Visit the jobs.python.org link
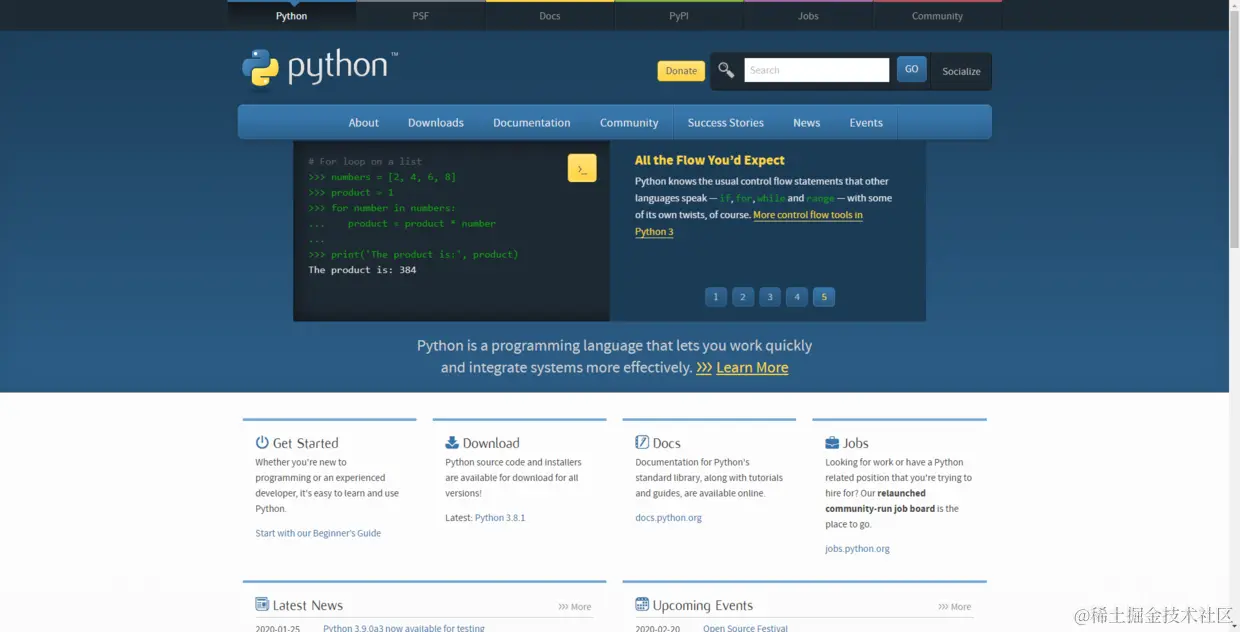Viewport: 1240px width, 632px height. tap(857, 549)
